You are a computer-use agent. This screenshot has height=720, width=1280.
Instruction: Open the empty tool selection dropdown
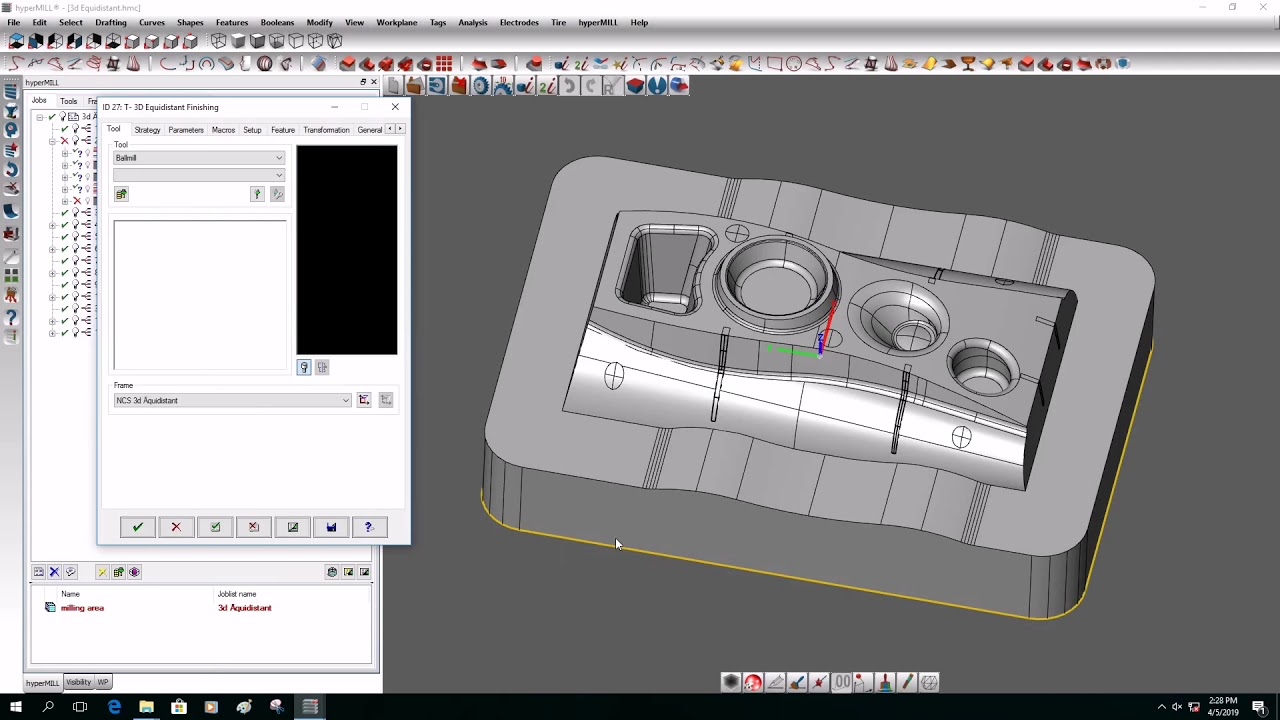pos(199,176)
